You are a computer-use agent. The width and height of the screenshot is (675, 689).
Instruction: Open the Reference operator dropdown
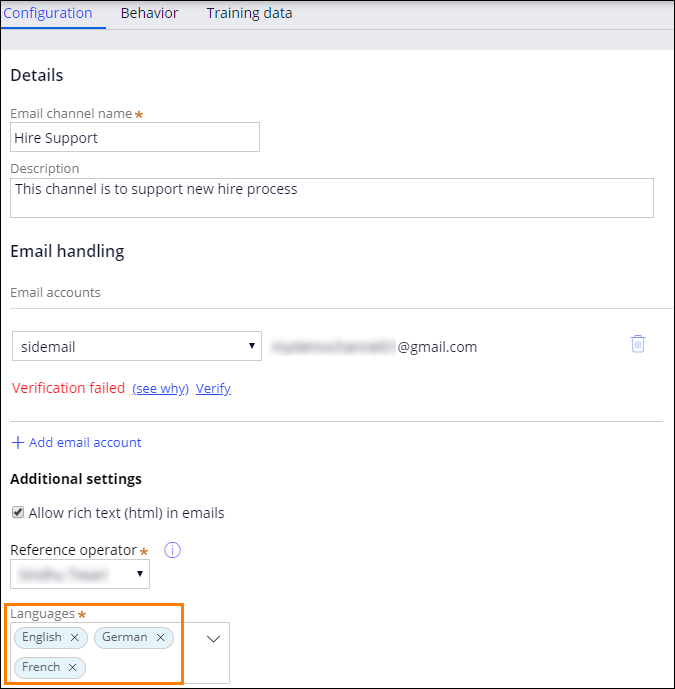tap(80, 574)
